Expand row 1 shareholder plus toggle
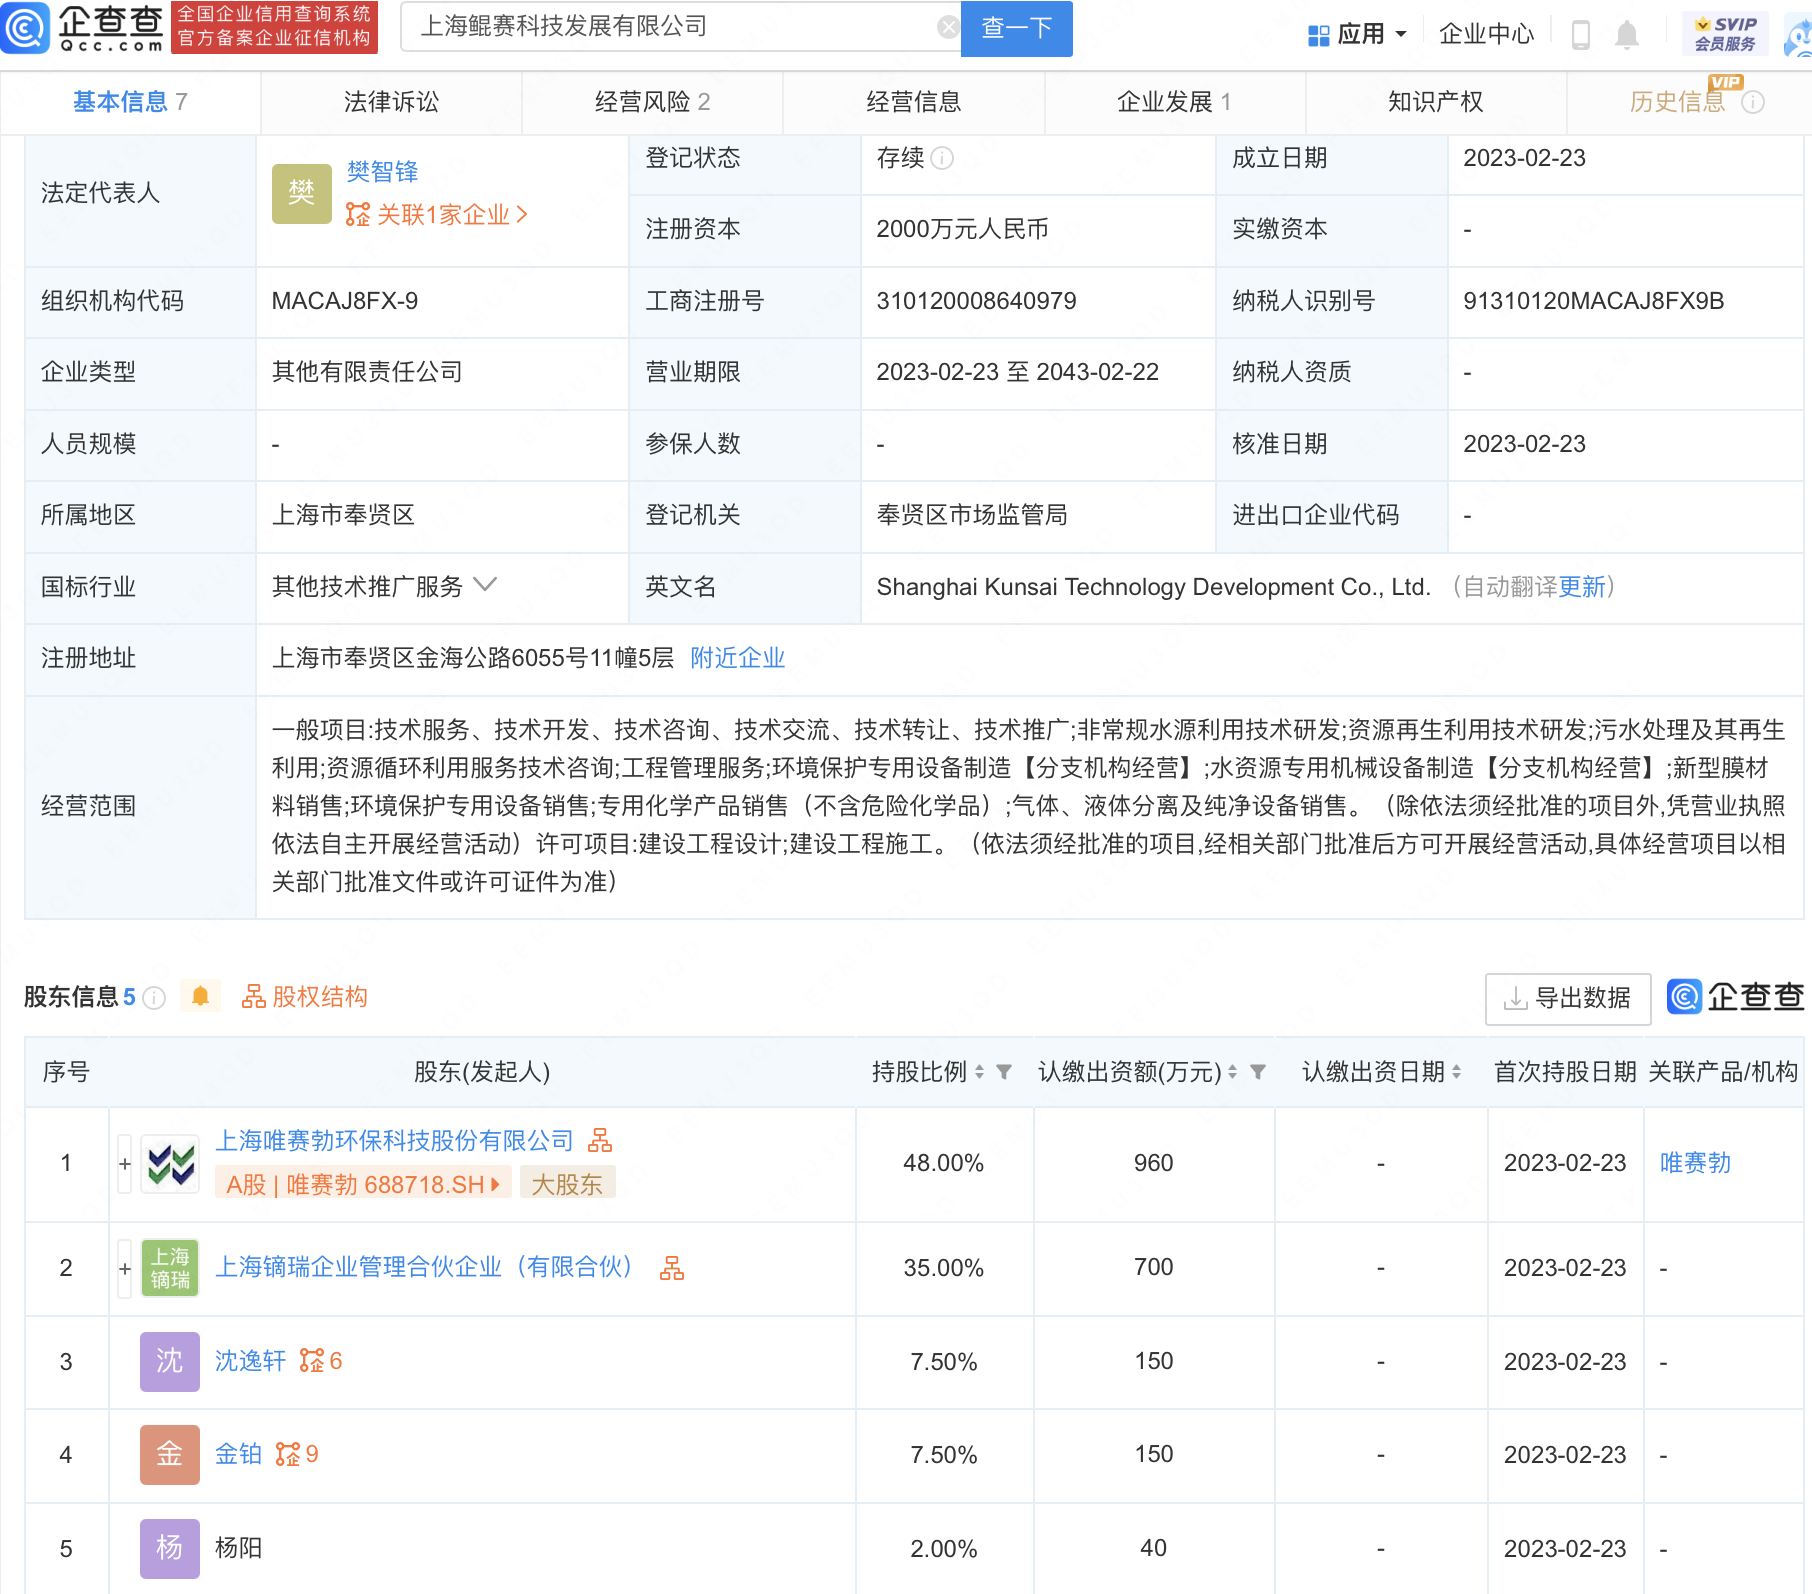This screenshot has height=1594, width=1812. (125, 1164)
